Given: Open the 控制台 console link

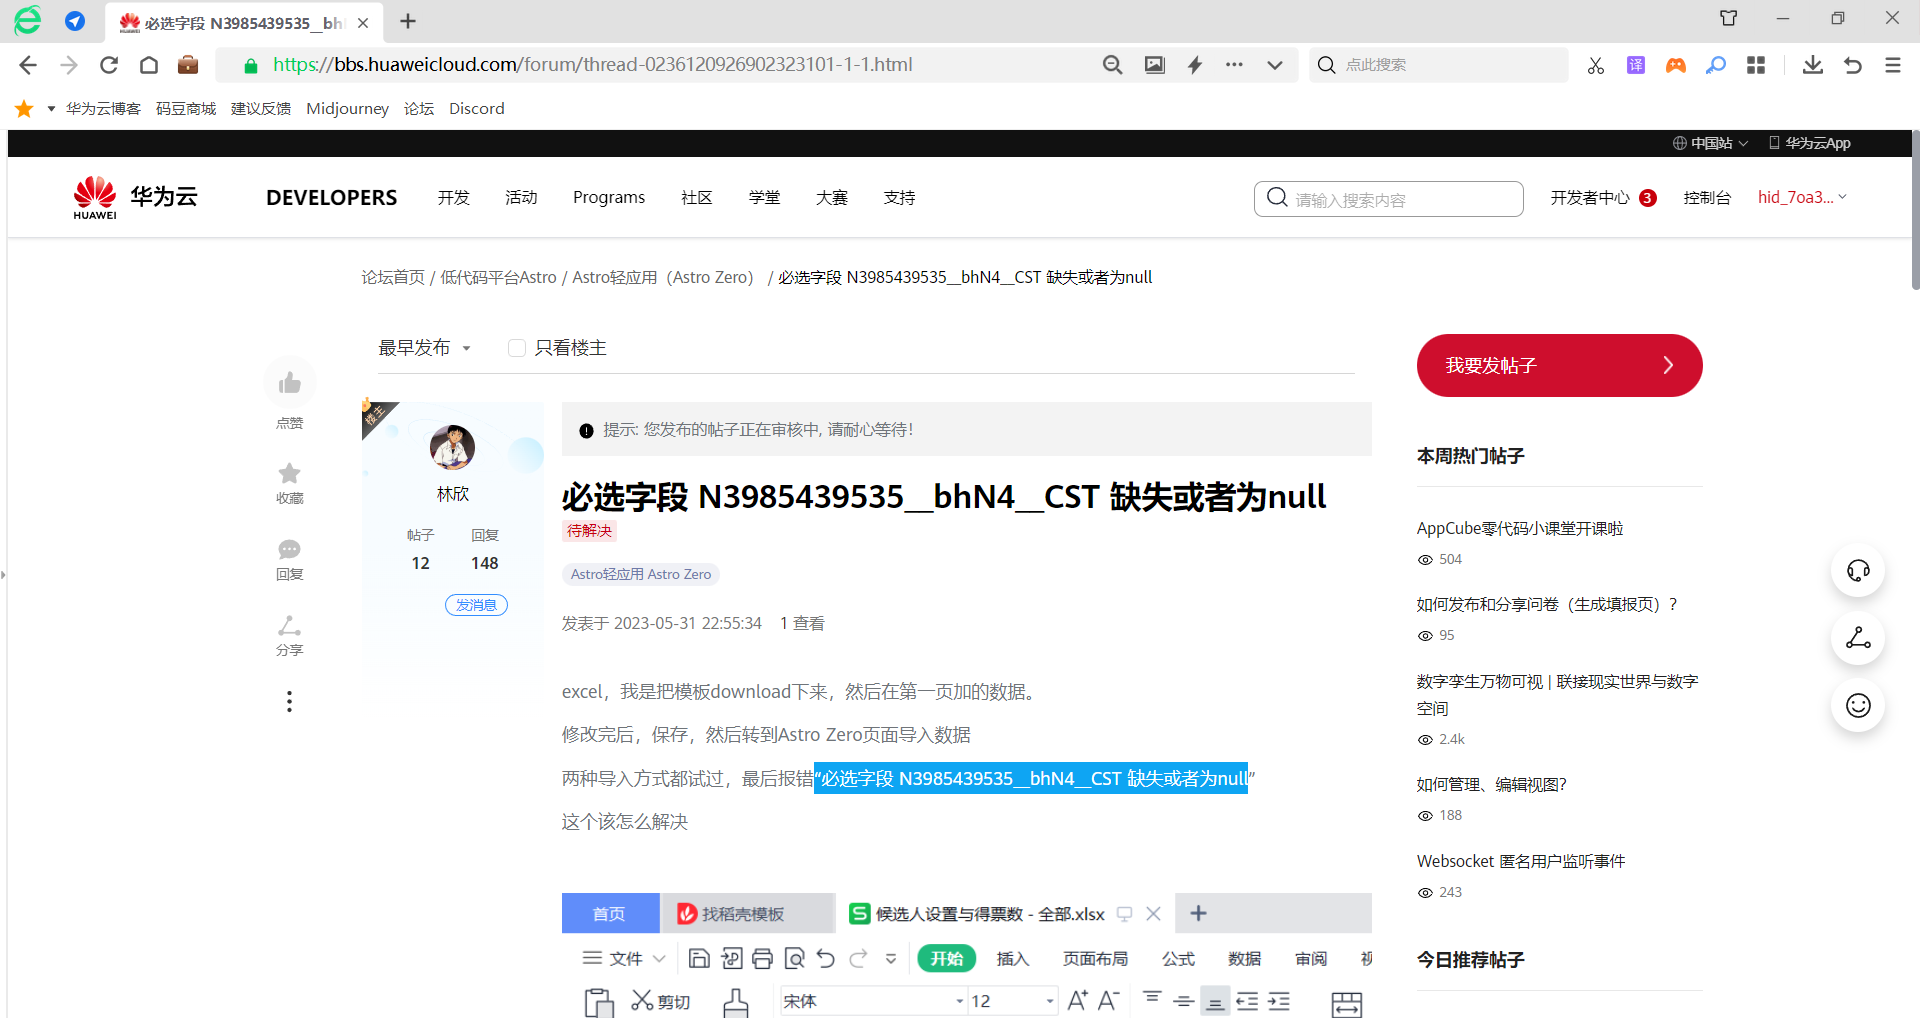Looking at the screenshot, I should tap(1707, 197).
